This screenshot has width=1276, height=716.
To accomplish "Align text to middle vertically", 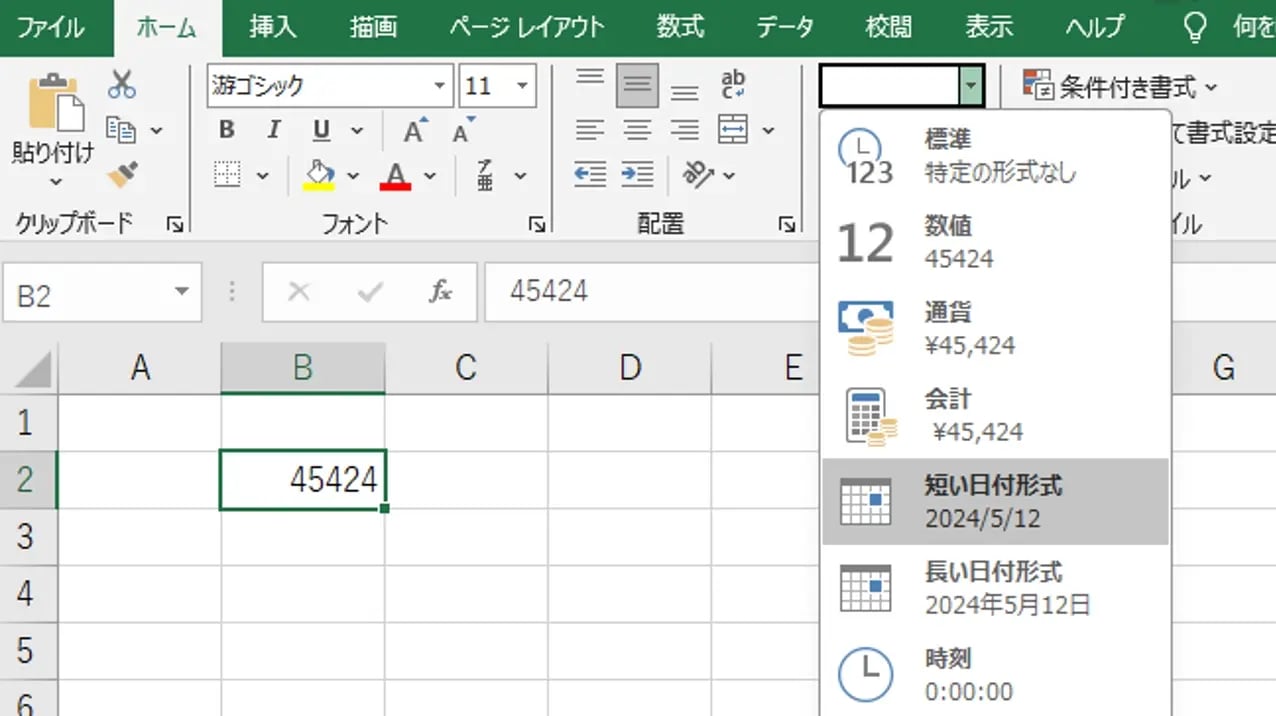I will (x=637, y=85).
